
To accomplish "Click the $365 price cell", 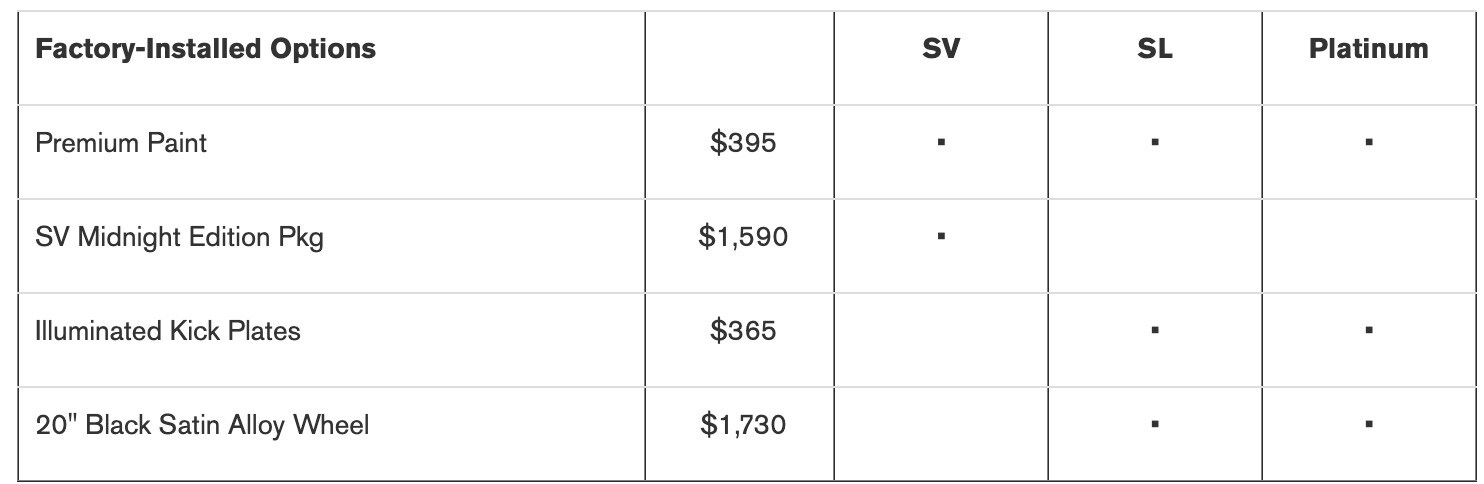I will tap(743, 331).
